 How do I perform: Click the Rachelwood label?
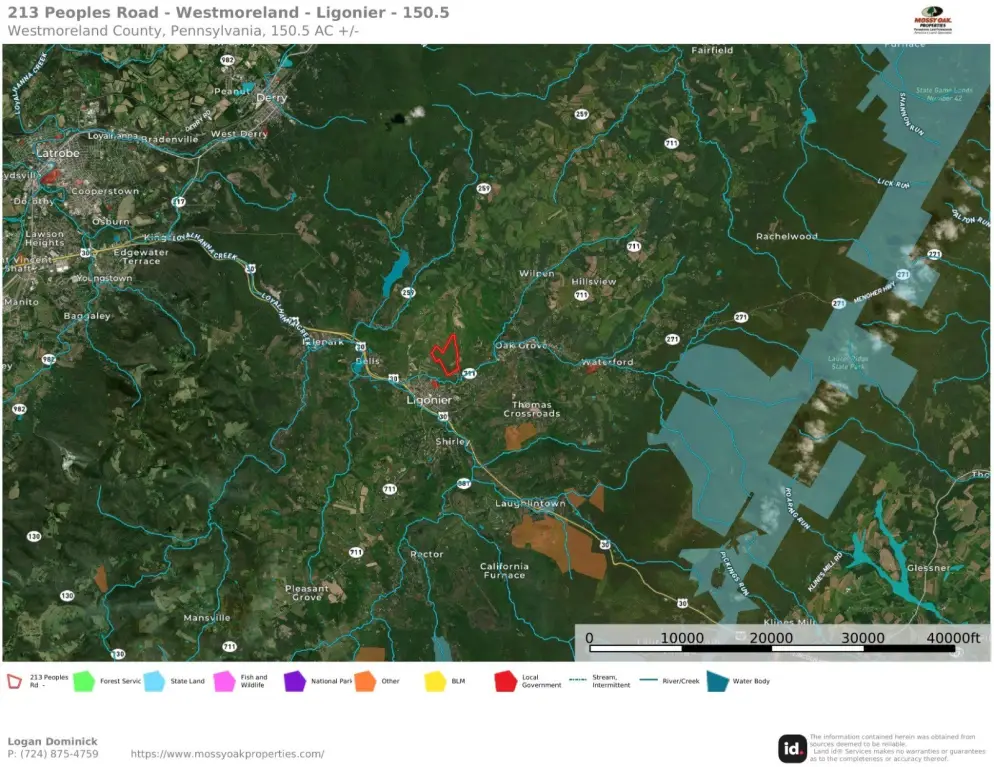point(787,236)
